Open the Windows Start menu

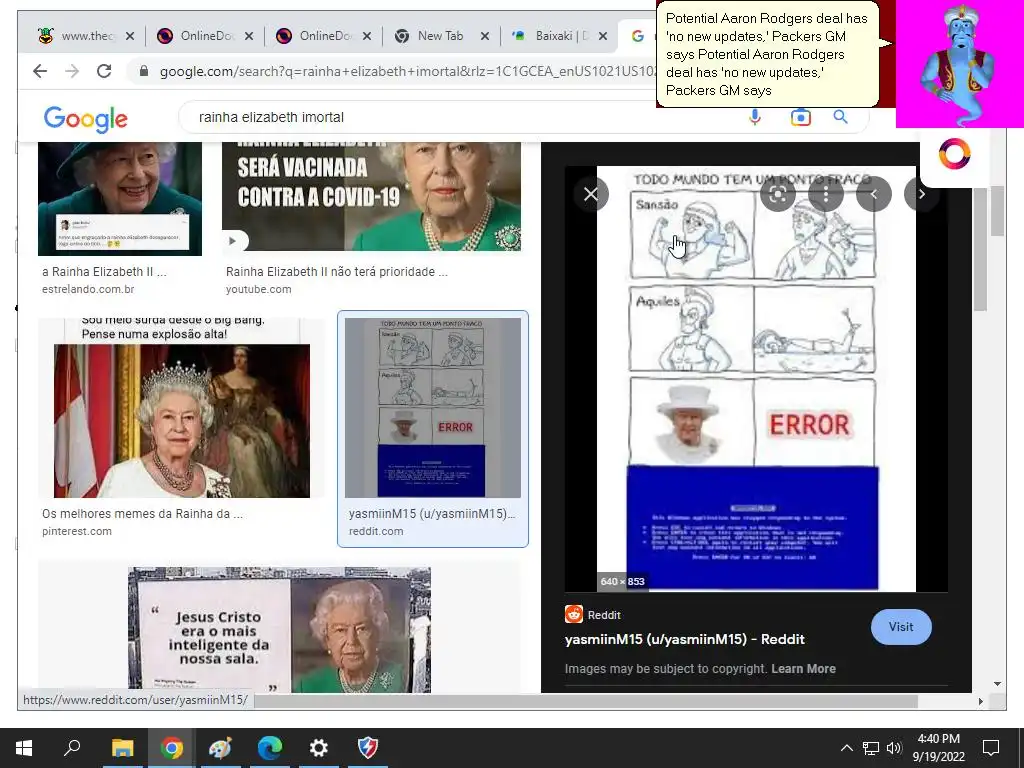pyautogui.click(x=24, y=748)
